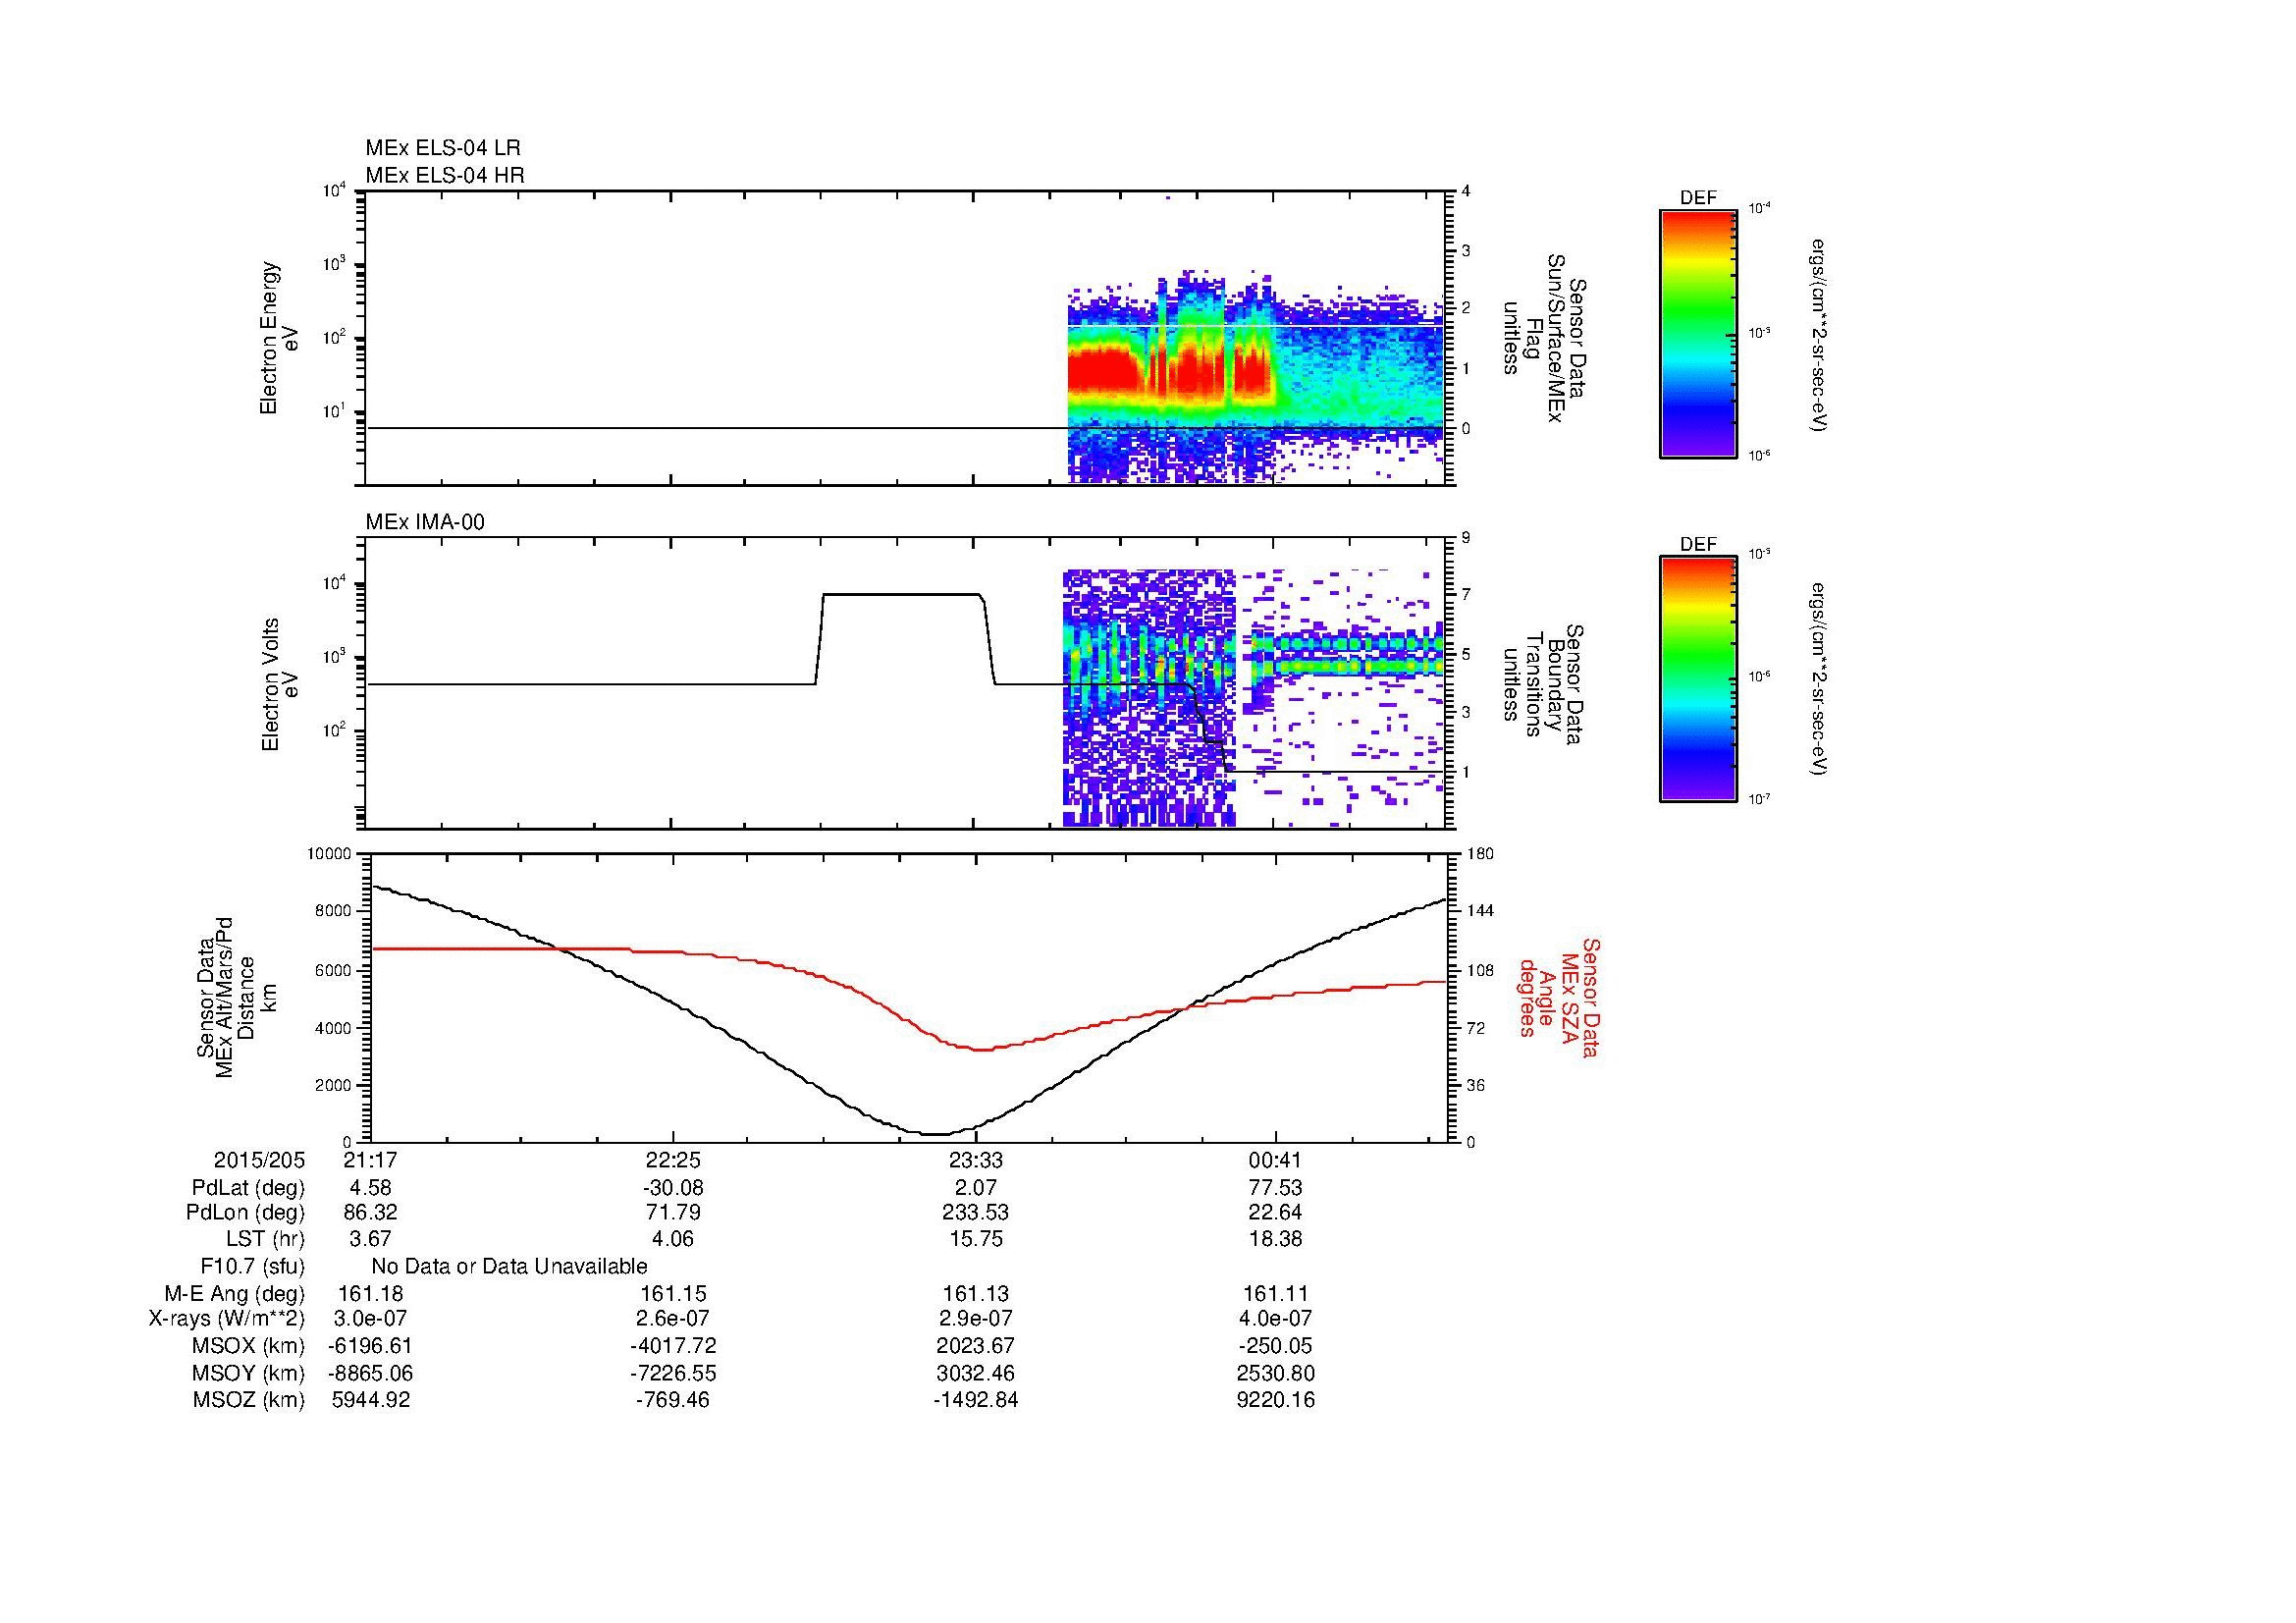Click the 'M-E Ang (deg)' row label

point(235,1294)
